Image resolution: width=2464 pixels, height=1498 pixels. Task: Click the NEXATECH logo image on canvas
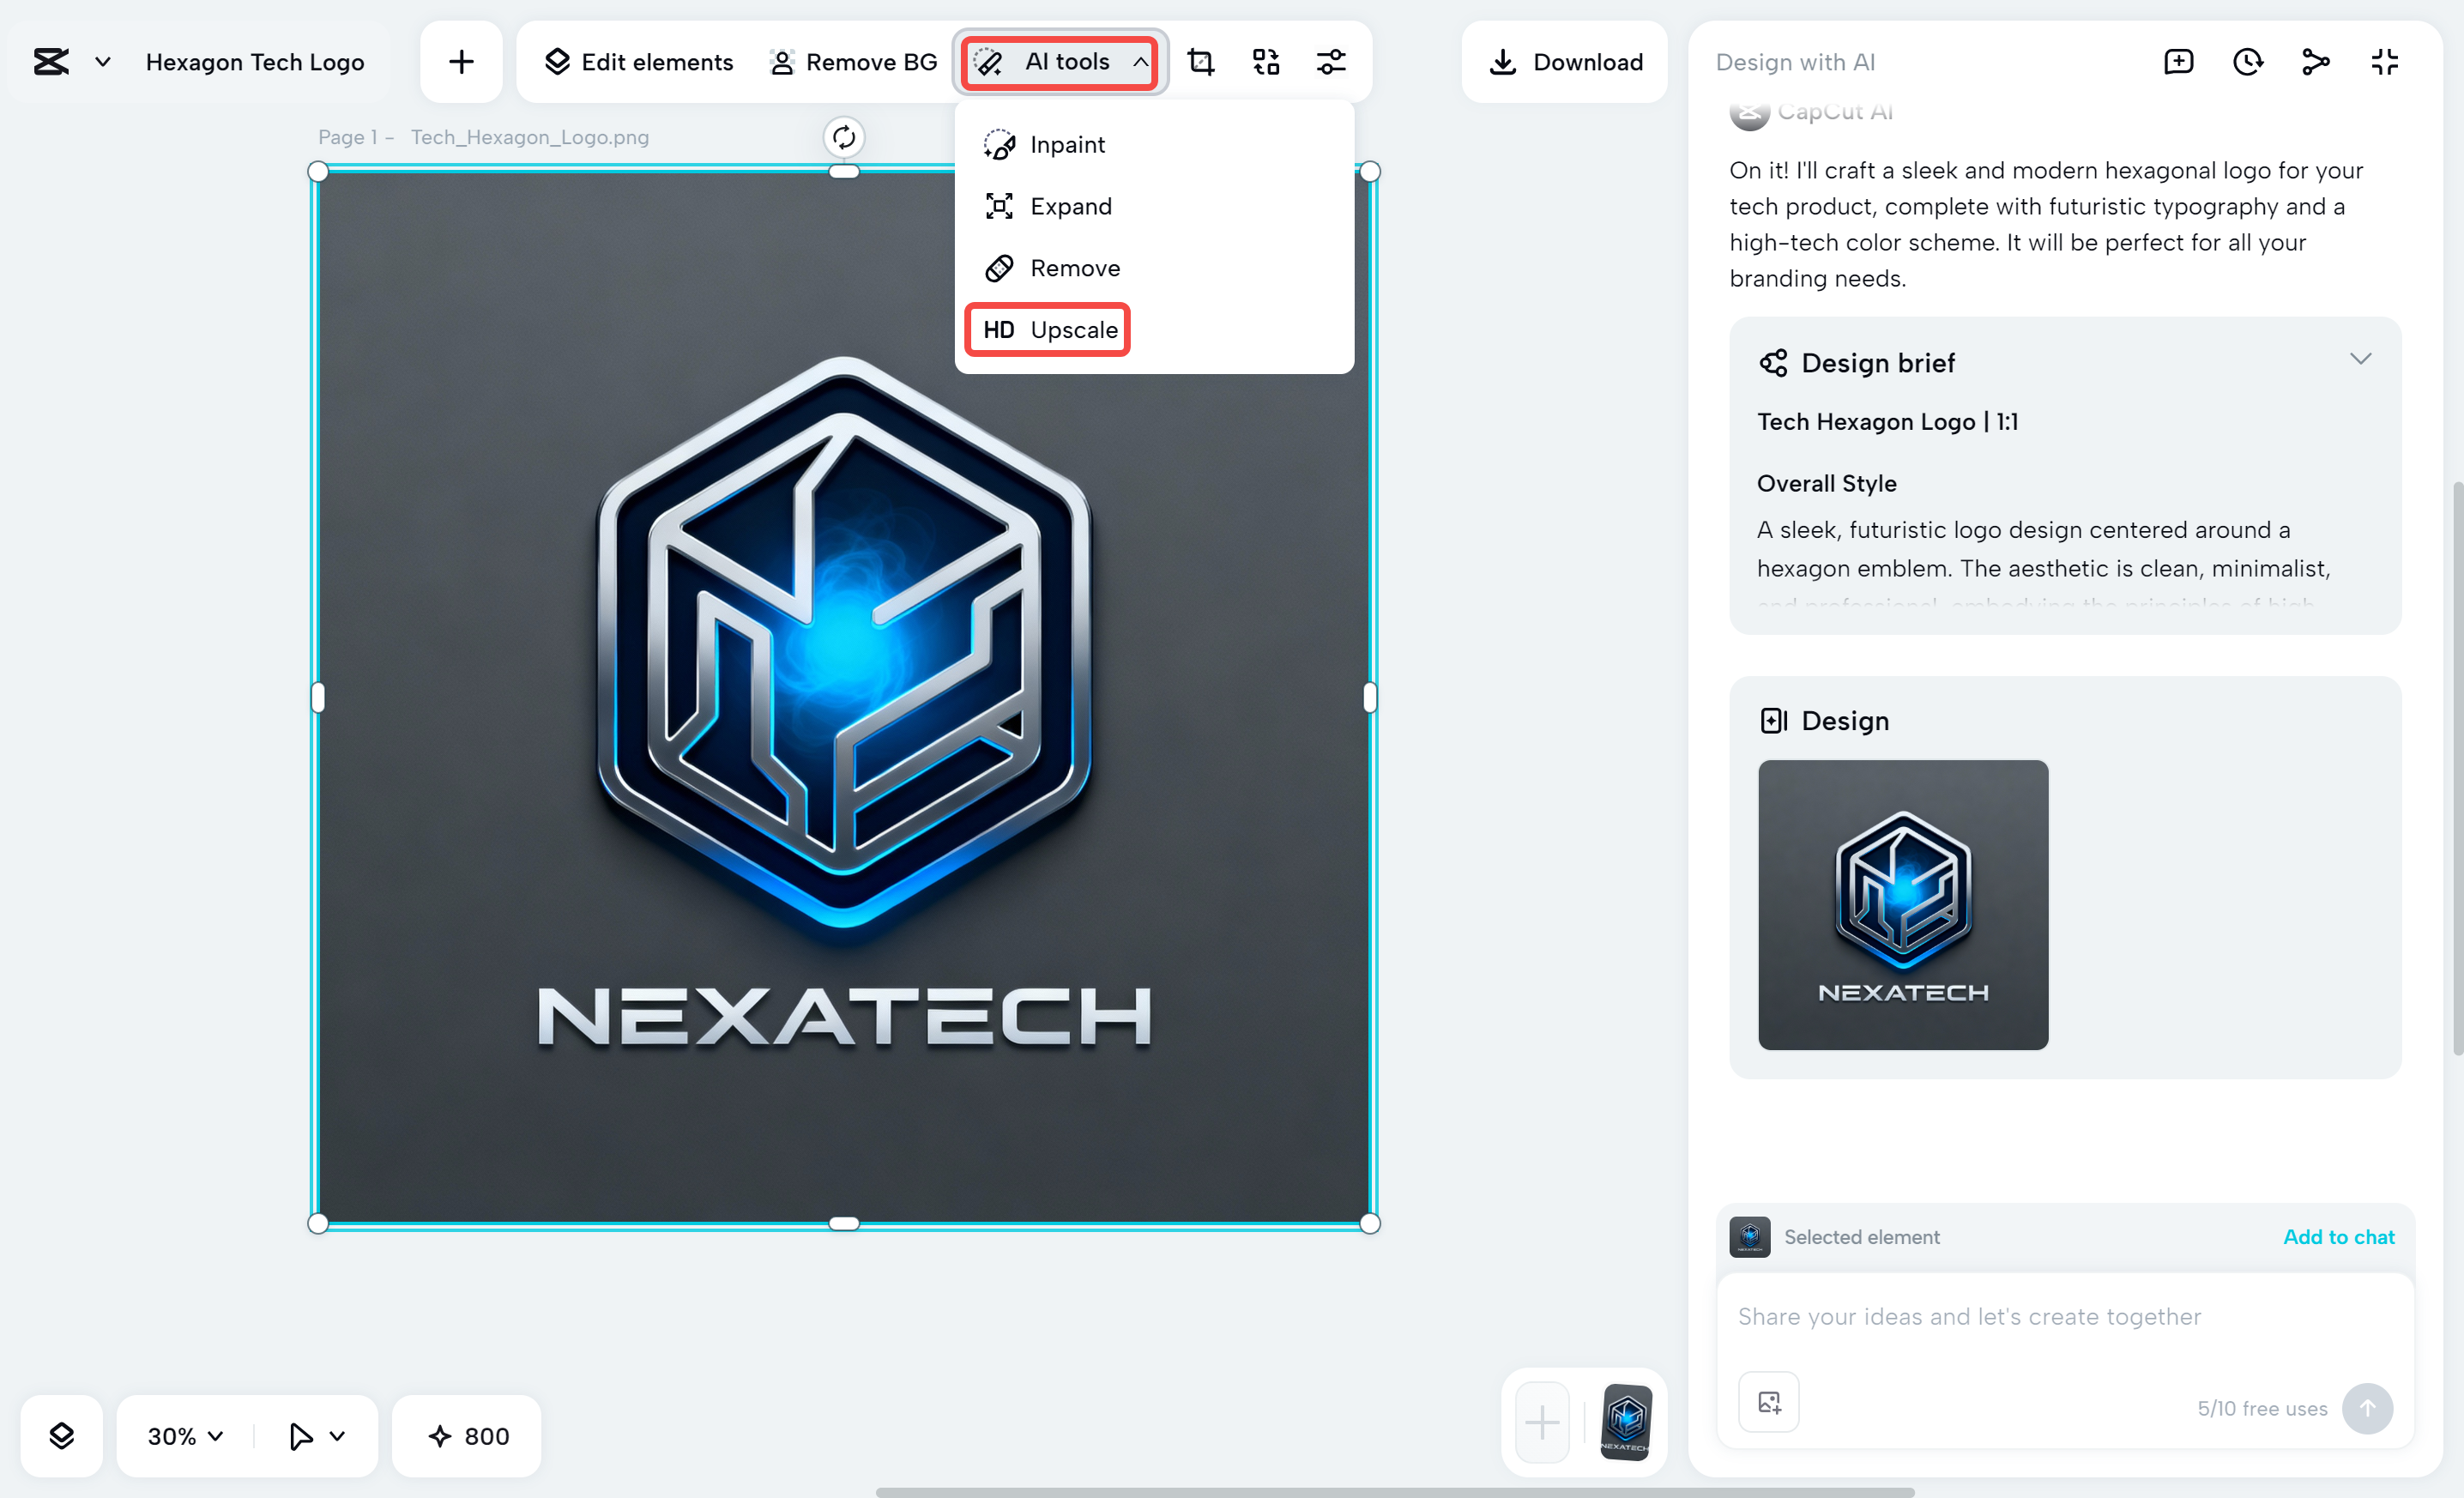[x=844, y=697]
